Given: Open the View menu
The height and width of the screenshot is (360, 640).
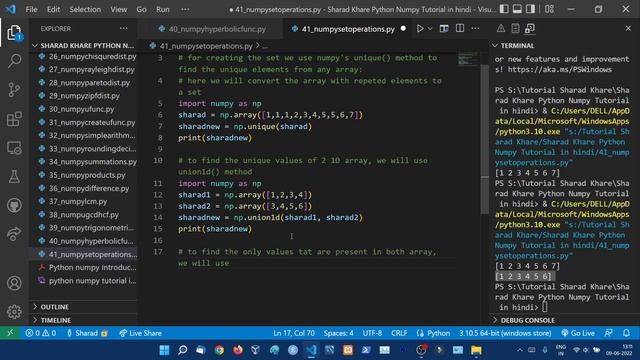Looking at the screenshot, I should point(118,9).
